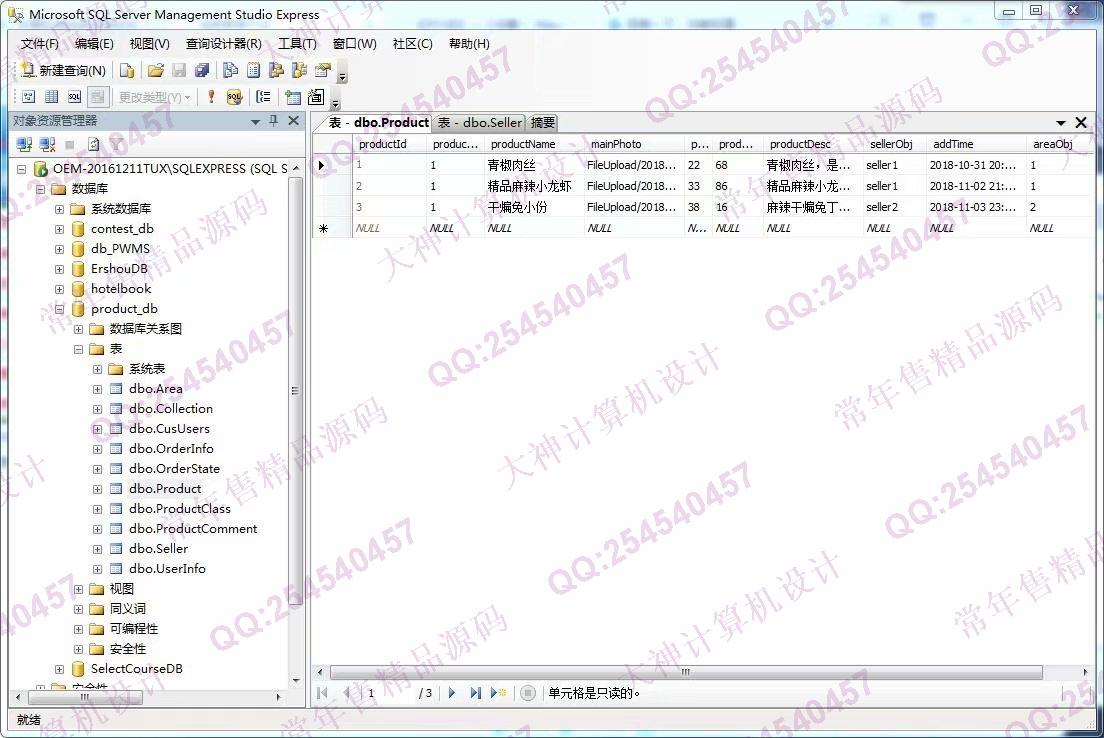The width and height of the screenshot is (1104, 738).
Task: Open the Window (窗口) menu
Action: tap(354, 44)
